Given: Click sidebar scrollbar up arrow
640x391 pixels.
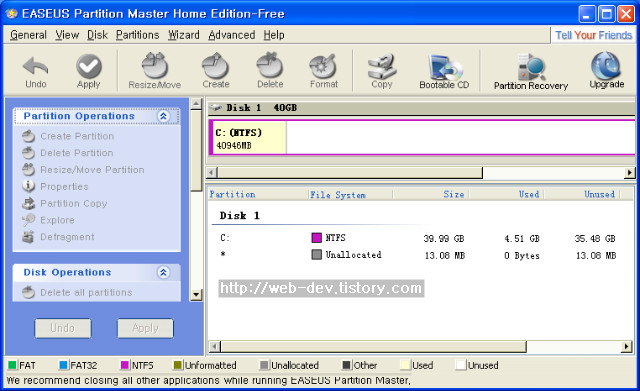Looking at the screenshot, I should click(196, 104).
